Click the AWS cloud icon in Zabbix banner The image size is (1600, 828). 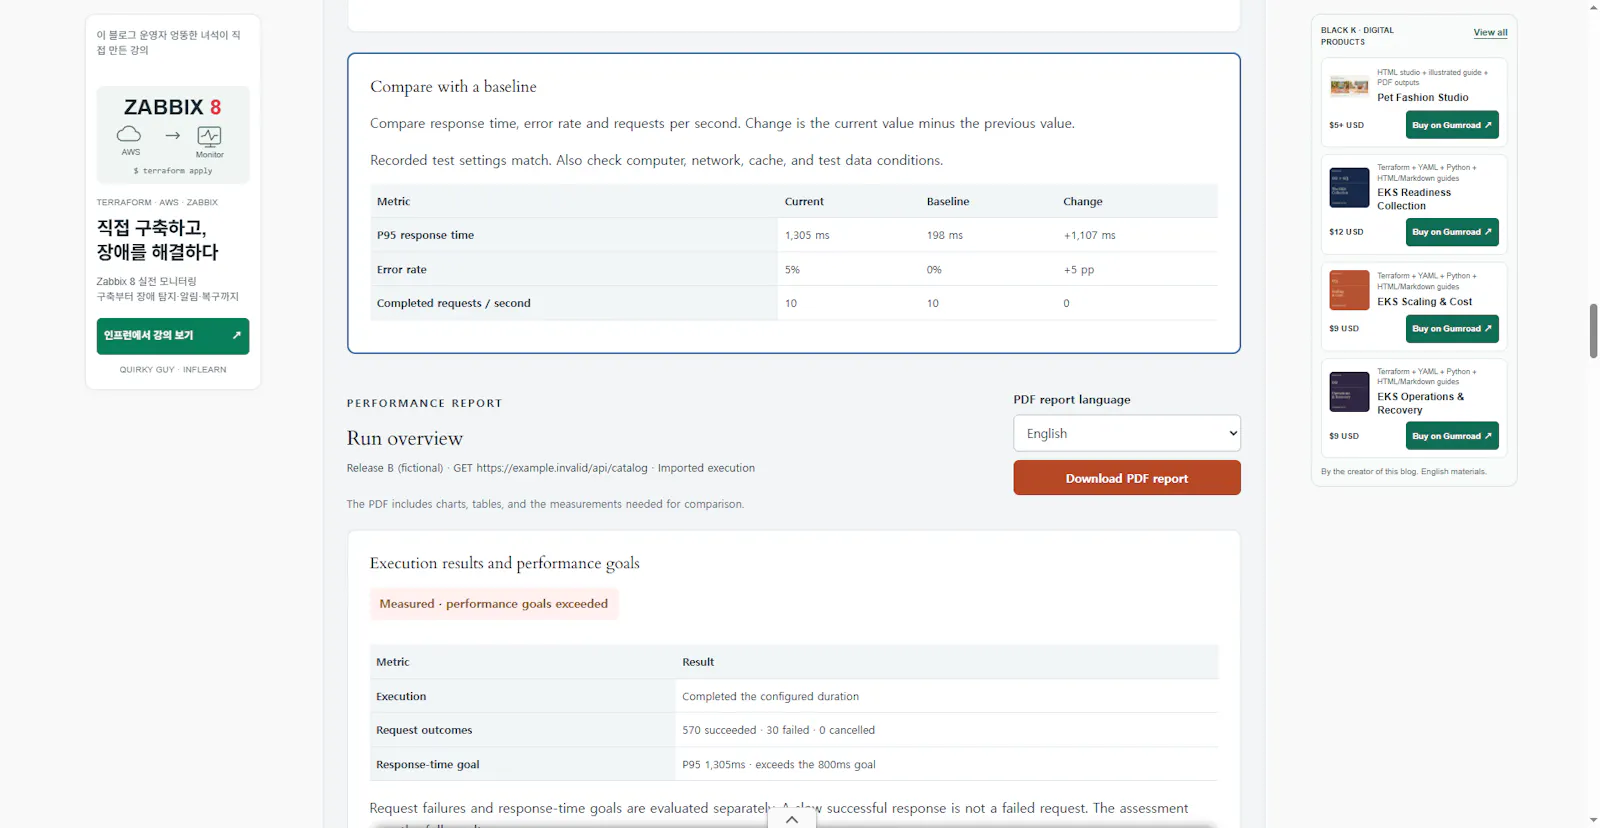coord(129,134)
